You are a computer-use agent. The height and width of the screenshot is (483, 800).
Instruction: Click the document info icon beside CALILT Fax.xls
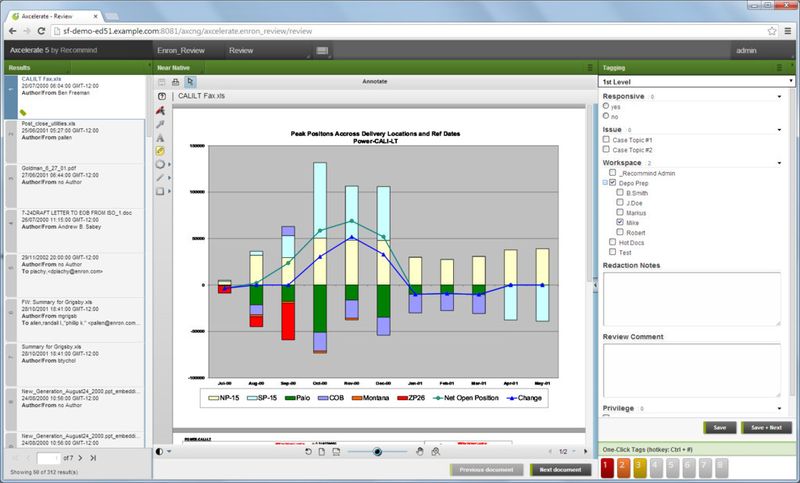click(162, 96)
